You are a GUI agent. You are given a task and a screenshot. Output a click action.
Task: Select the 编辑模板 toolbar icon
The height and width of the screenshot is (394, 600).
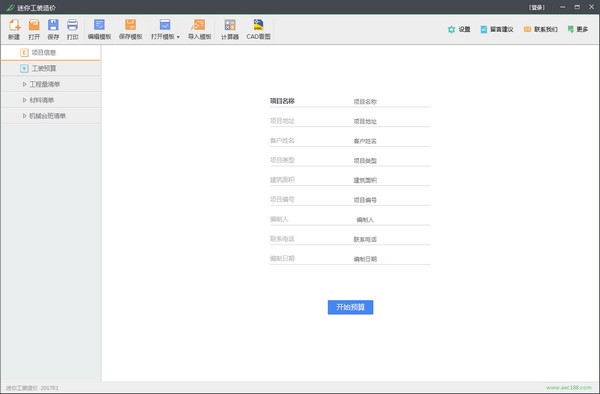99,29
